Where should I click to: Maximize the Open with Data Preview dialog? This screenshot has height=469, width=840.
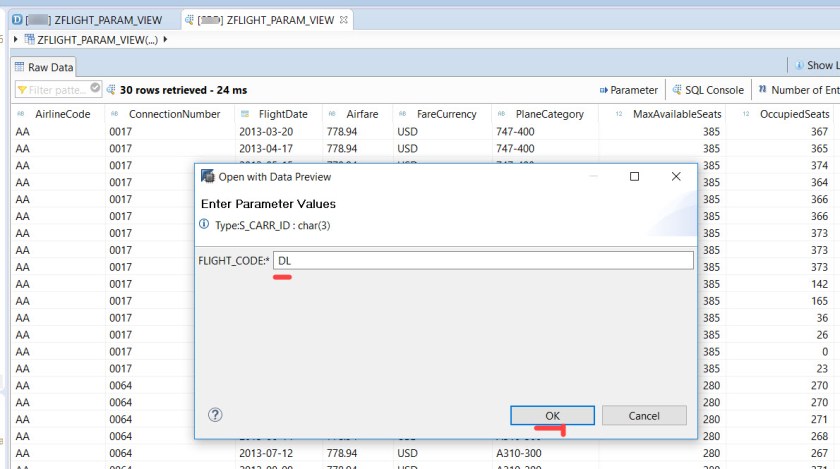pos(634,176)
